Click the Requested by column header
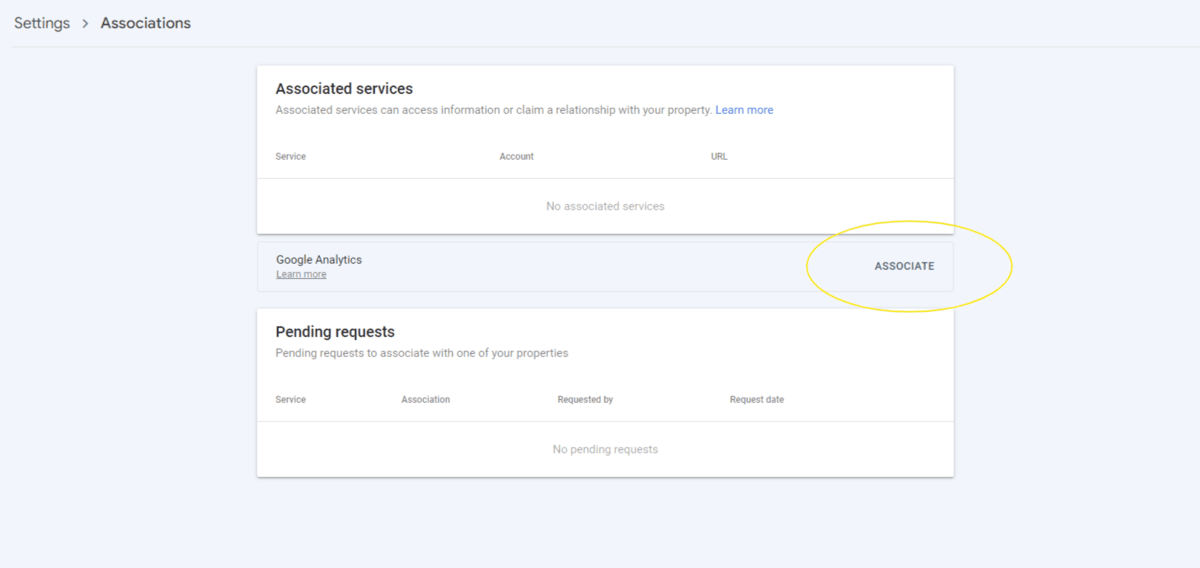 (x=585, y=400)
